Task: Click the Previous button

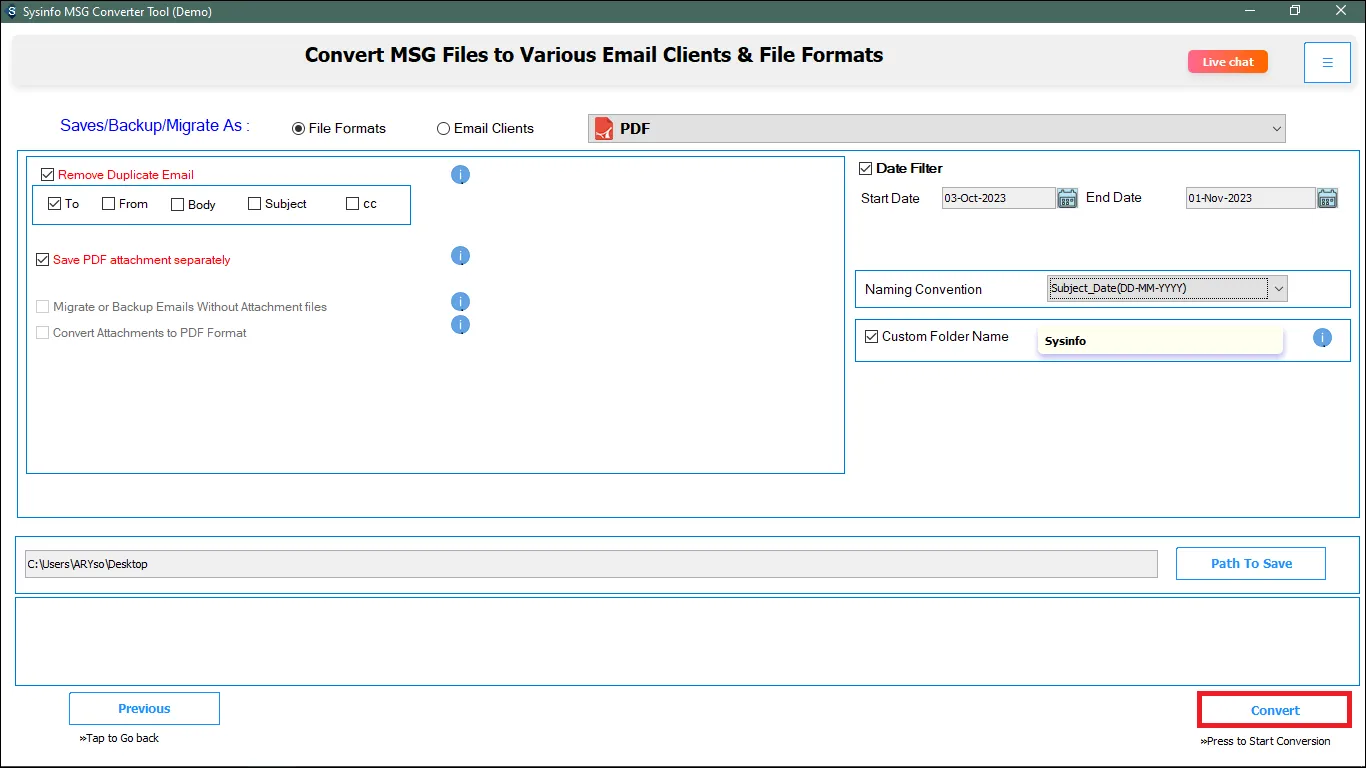Action: pyautogui.click(x=144, y=709)
